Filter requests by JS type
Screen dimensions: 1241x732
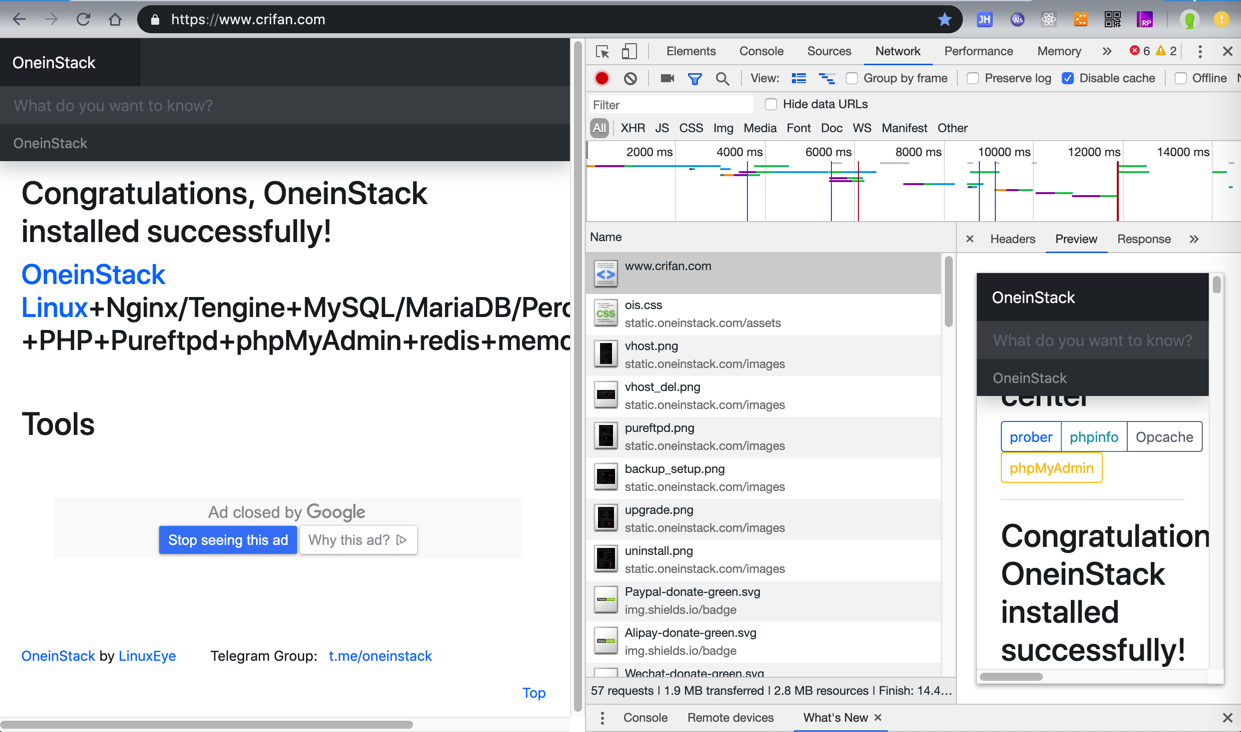coord(662,128)
